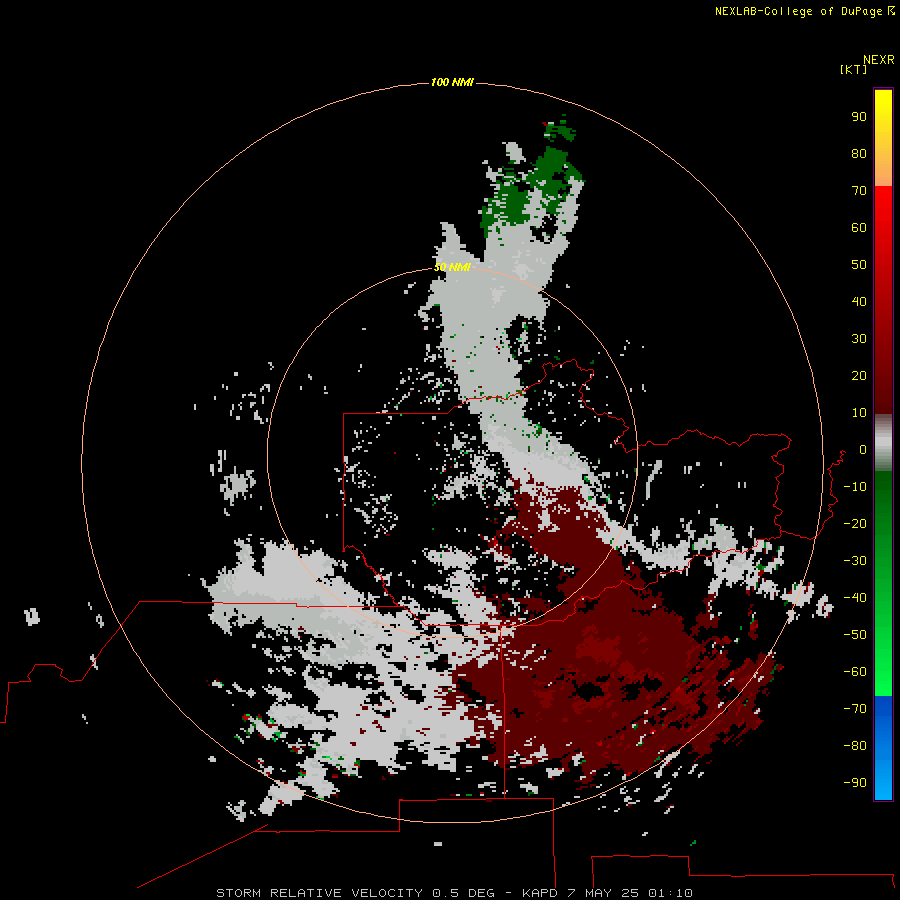Click the 30 value on the velocity scale
The width and height of the screenshot is (900, 900).
(x=859, y=339)
